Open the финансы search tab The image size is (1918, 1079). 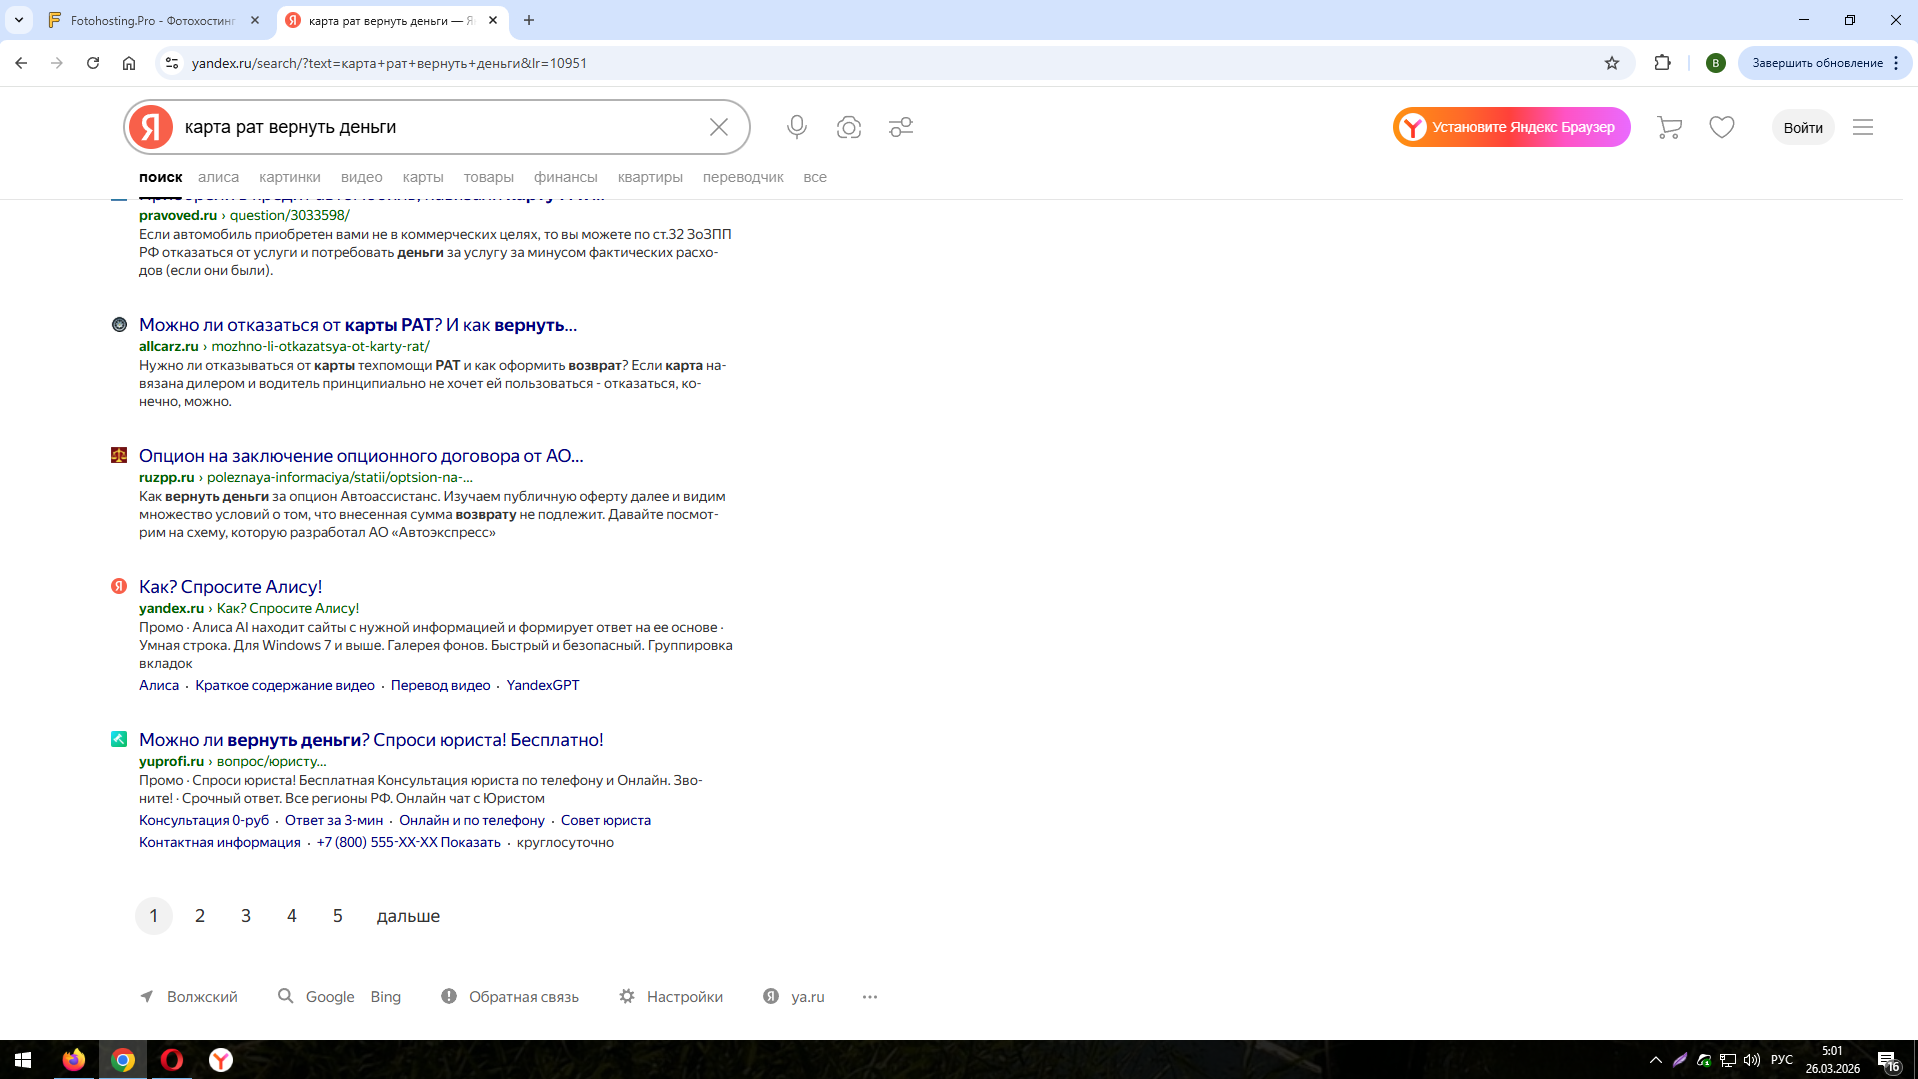566,177
